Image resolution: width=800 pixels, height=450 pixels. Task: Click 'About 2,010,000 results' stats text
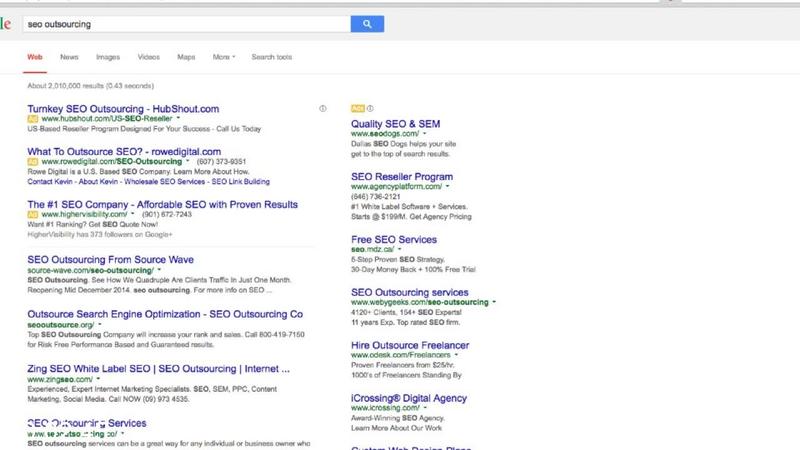(x=90, y=86)
